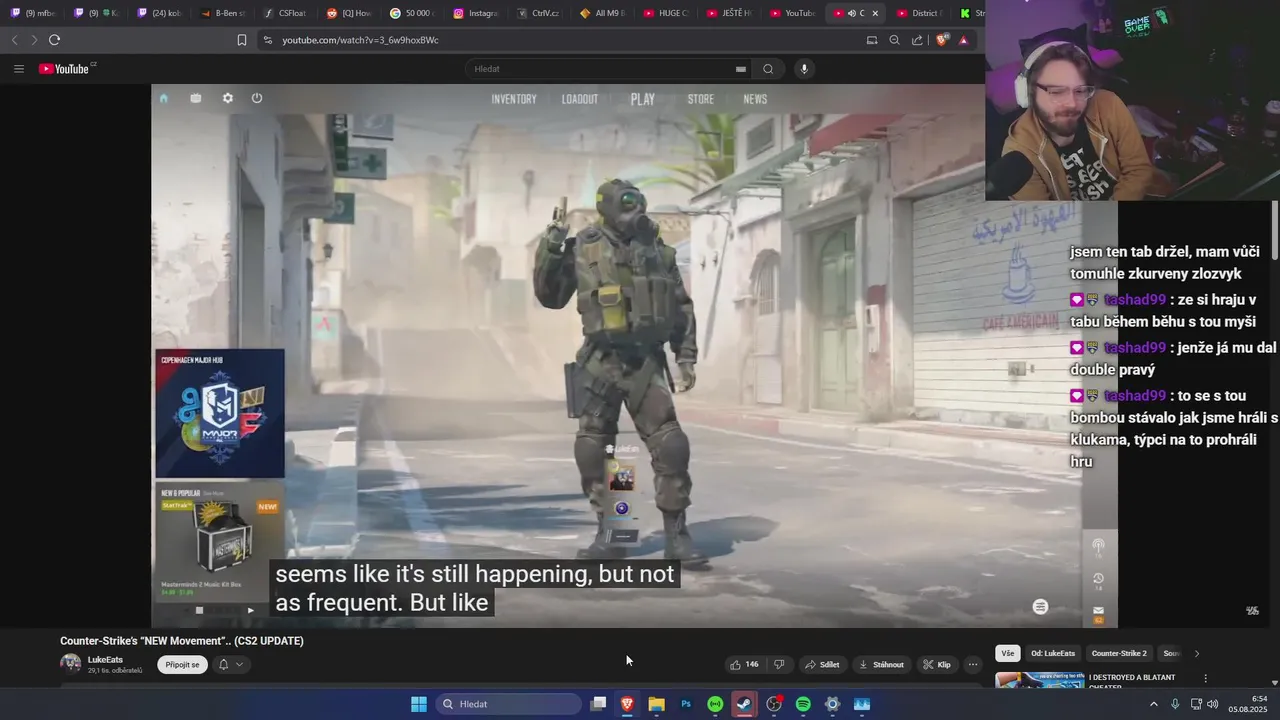Select LOADOUT in the CS2 menu
Image resolution: width=1280 pixels, height=720 pixels.
tap(580, 99)
